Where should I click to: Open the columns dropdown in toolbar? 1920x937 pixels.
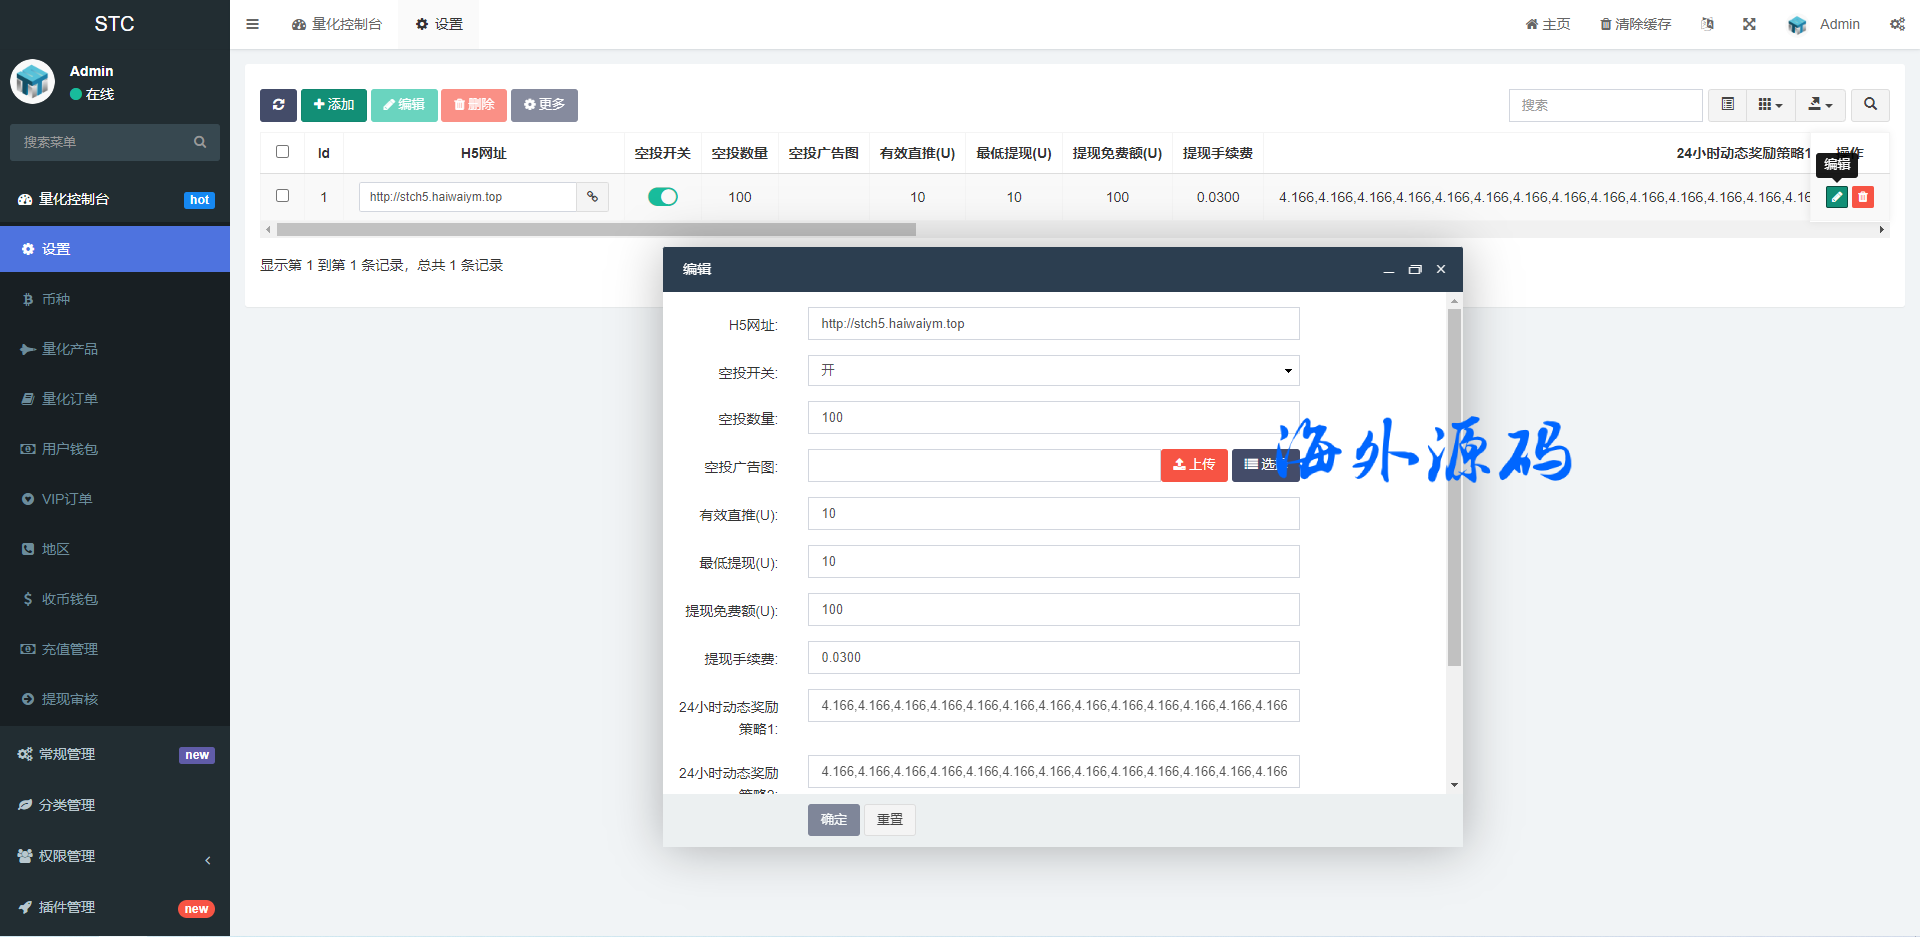coord(1770,105)
